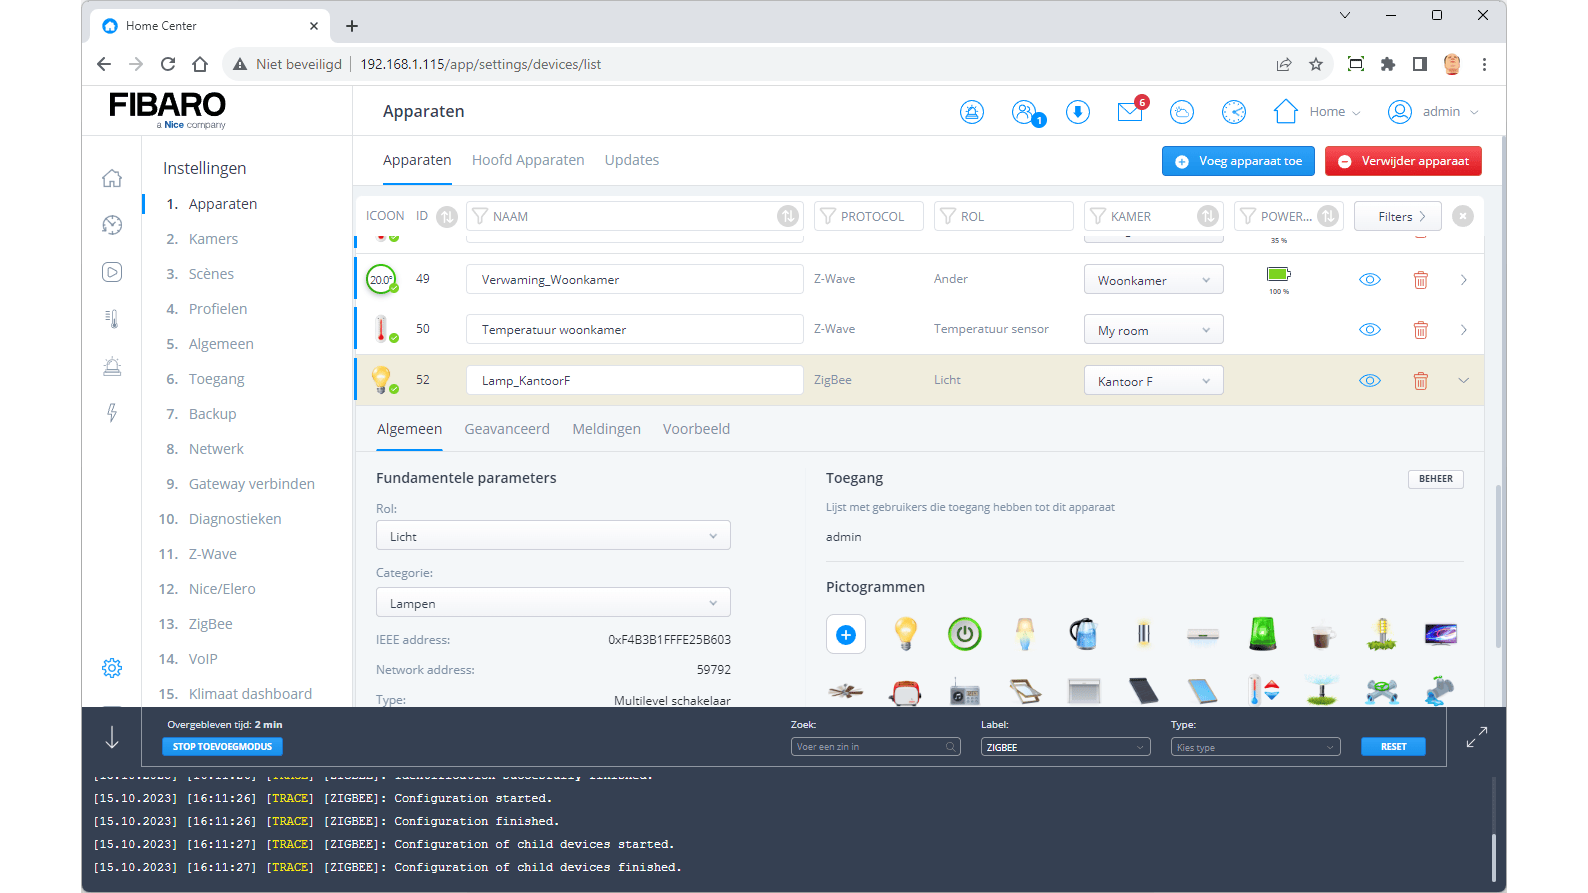This screenshot has height=893, width=1588.
Task: Open the sidebar home dashboard icon
Action: click(x=112, y=178)
